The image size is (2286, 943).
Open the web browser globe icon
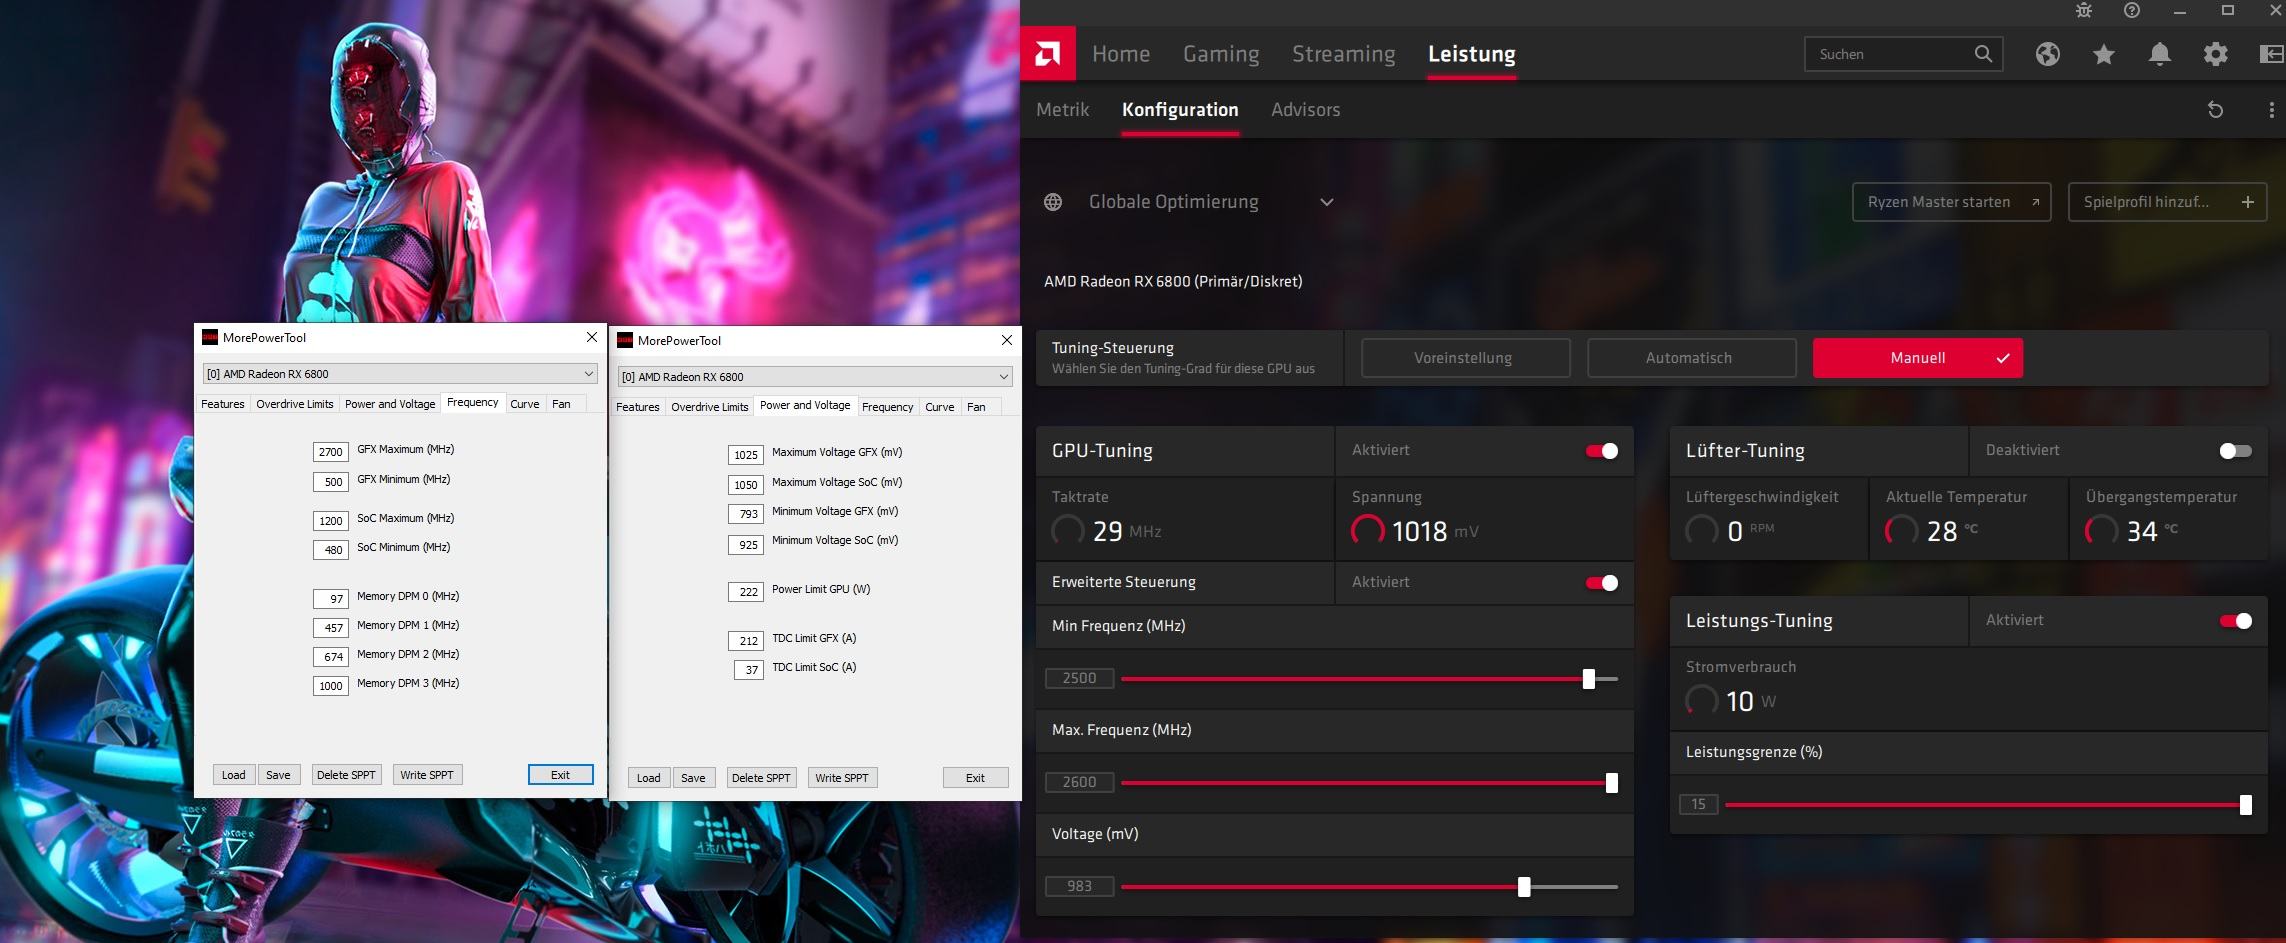pos(2047,54)
